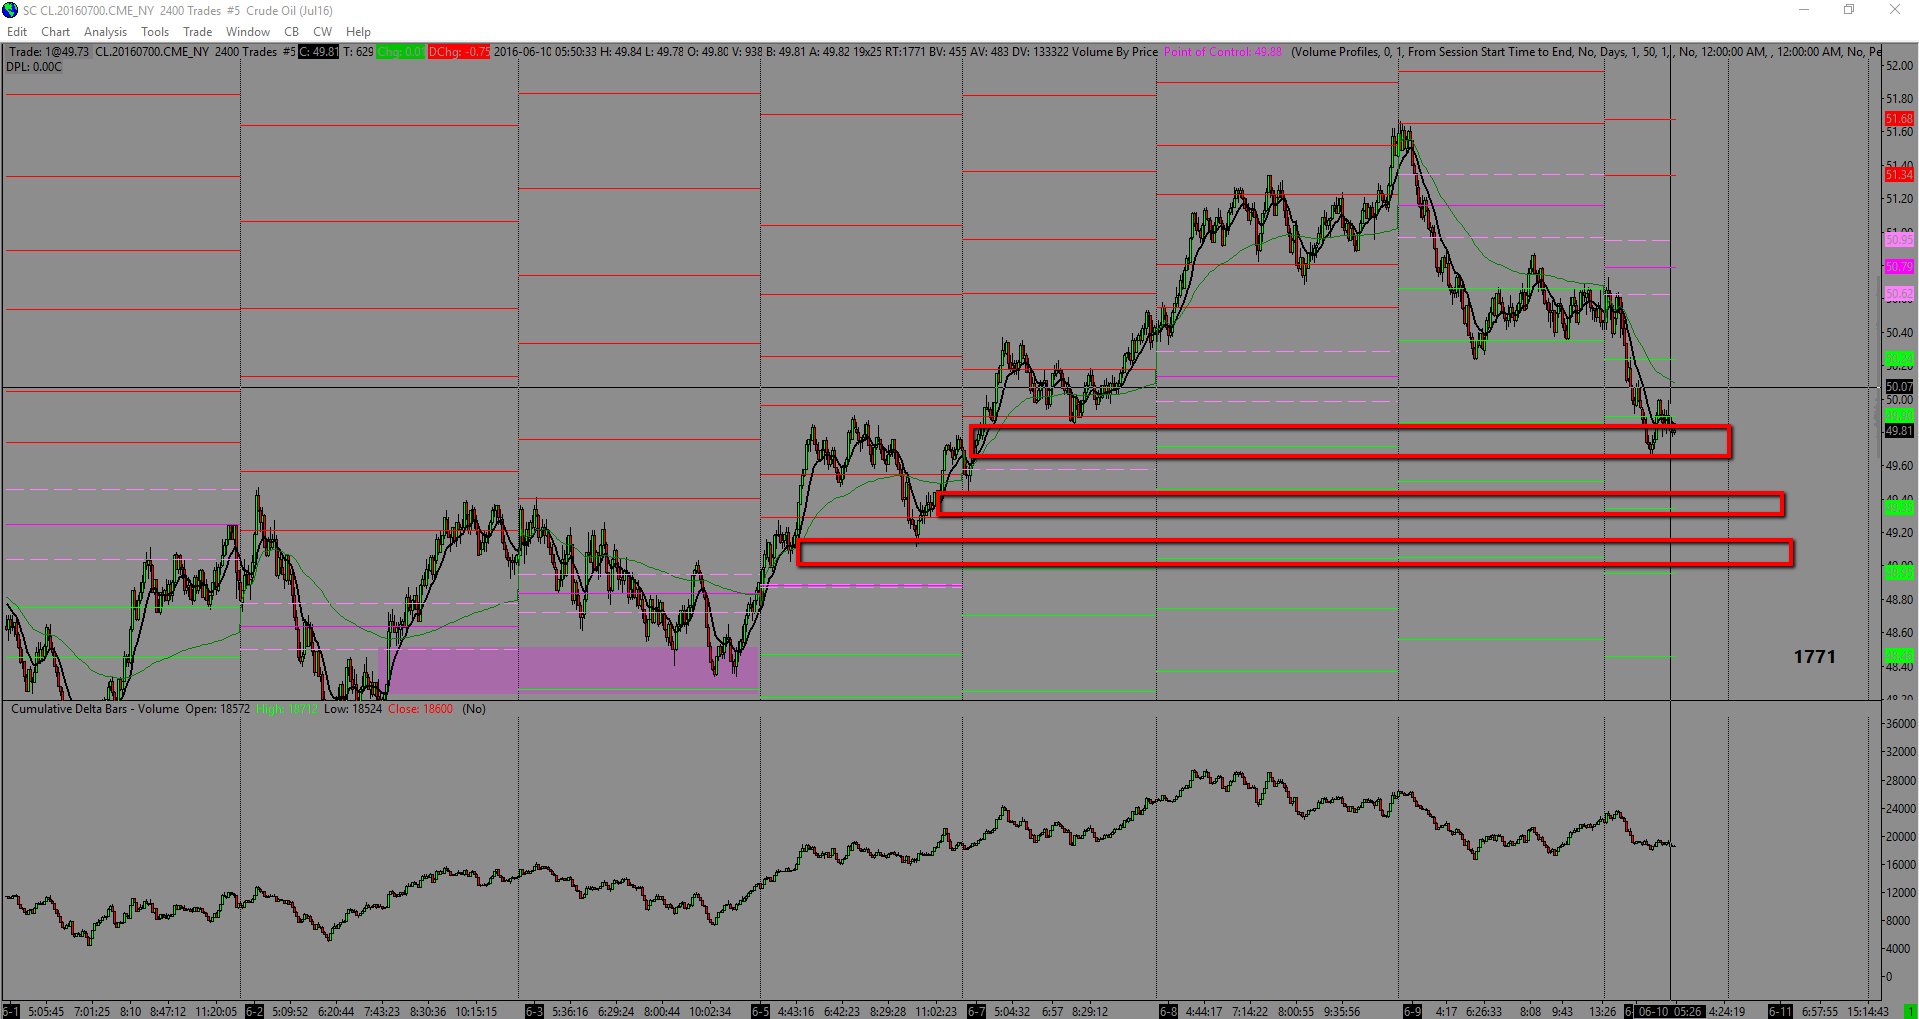Screen dimensions: 1919x1019
Task: Click the 5:04:32 time axis label
Action: click(x=1012, y=1011)
